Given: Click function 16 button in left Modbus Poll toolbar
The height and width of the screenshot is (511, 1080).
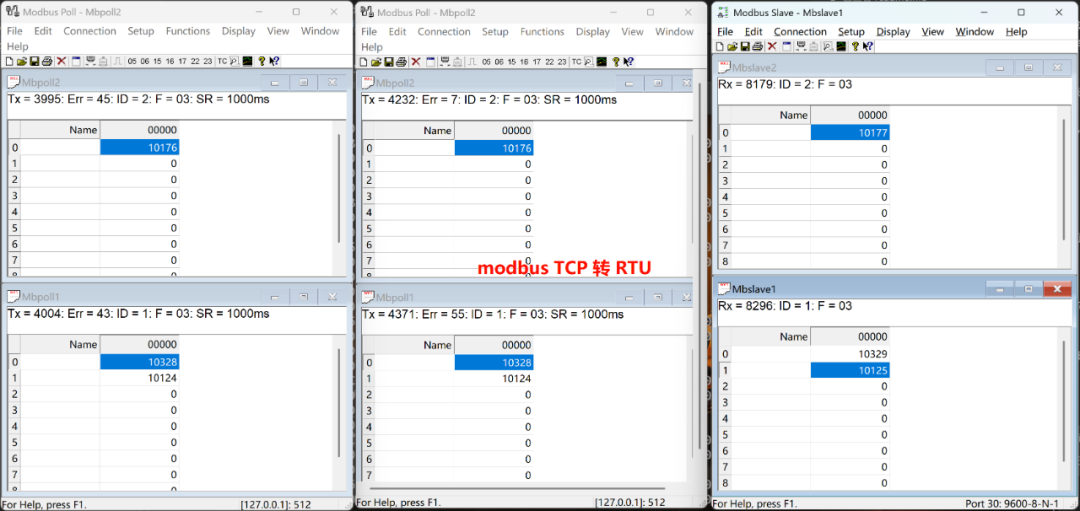Looking at the screenshot, I should pyautogui.click(x=169, y=61).
